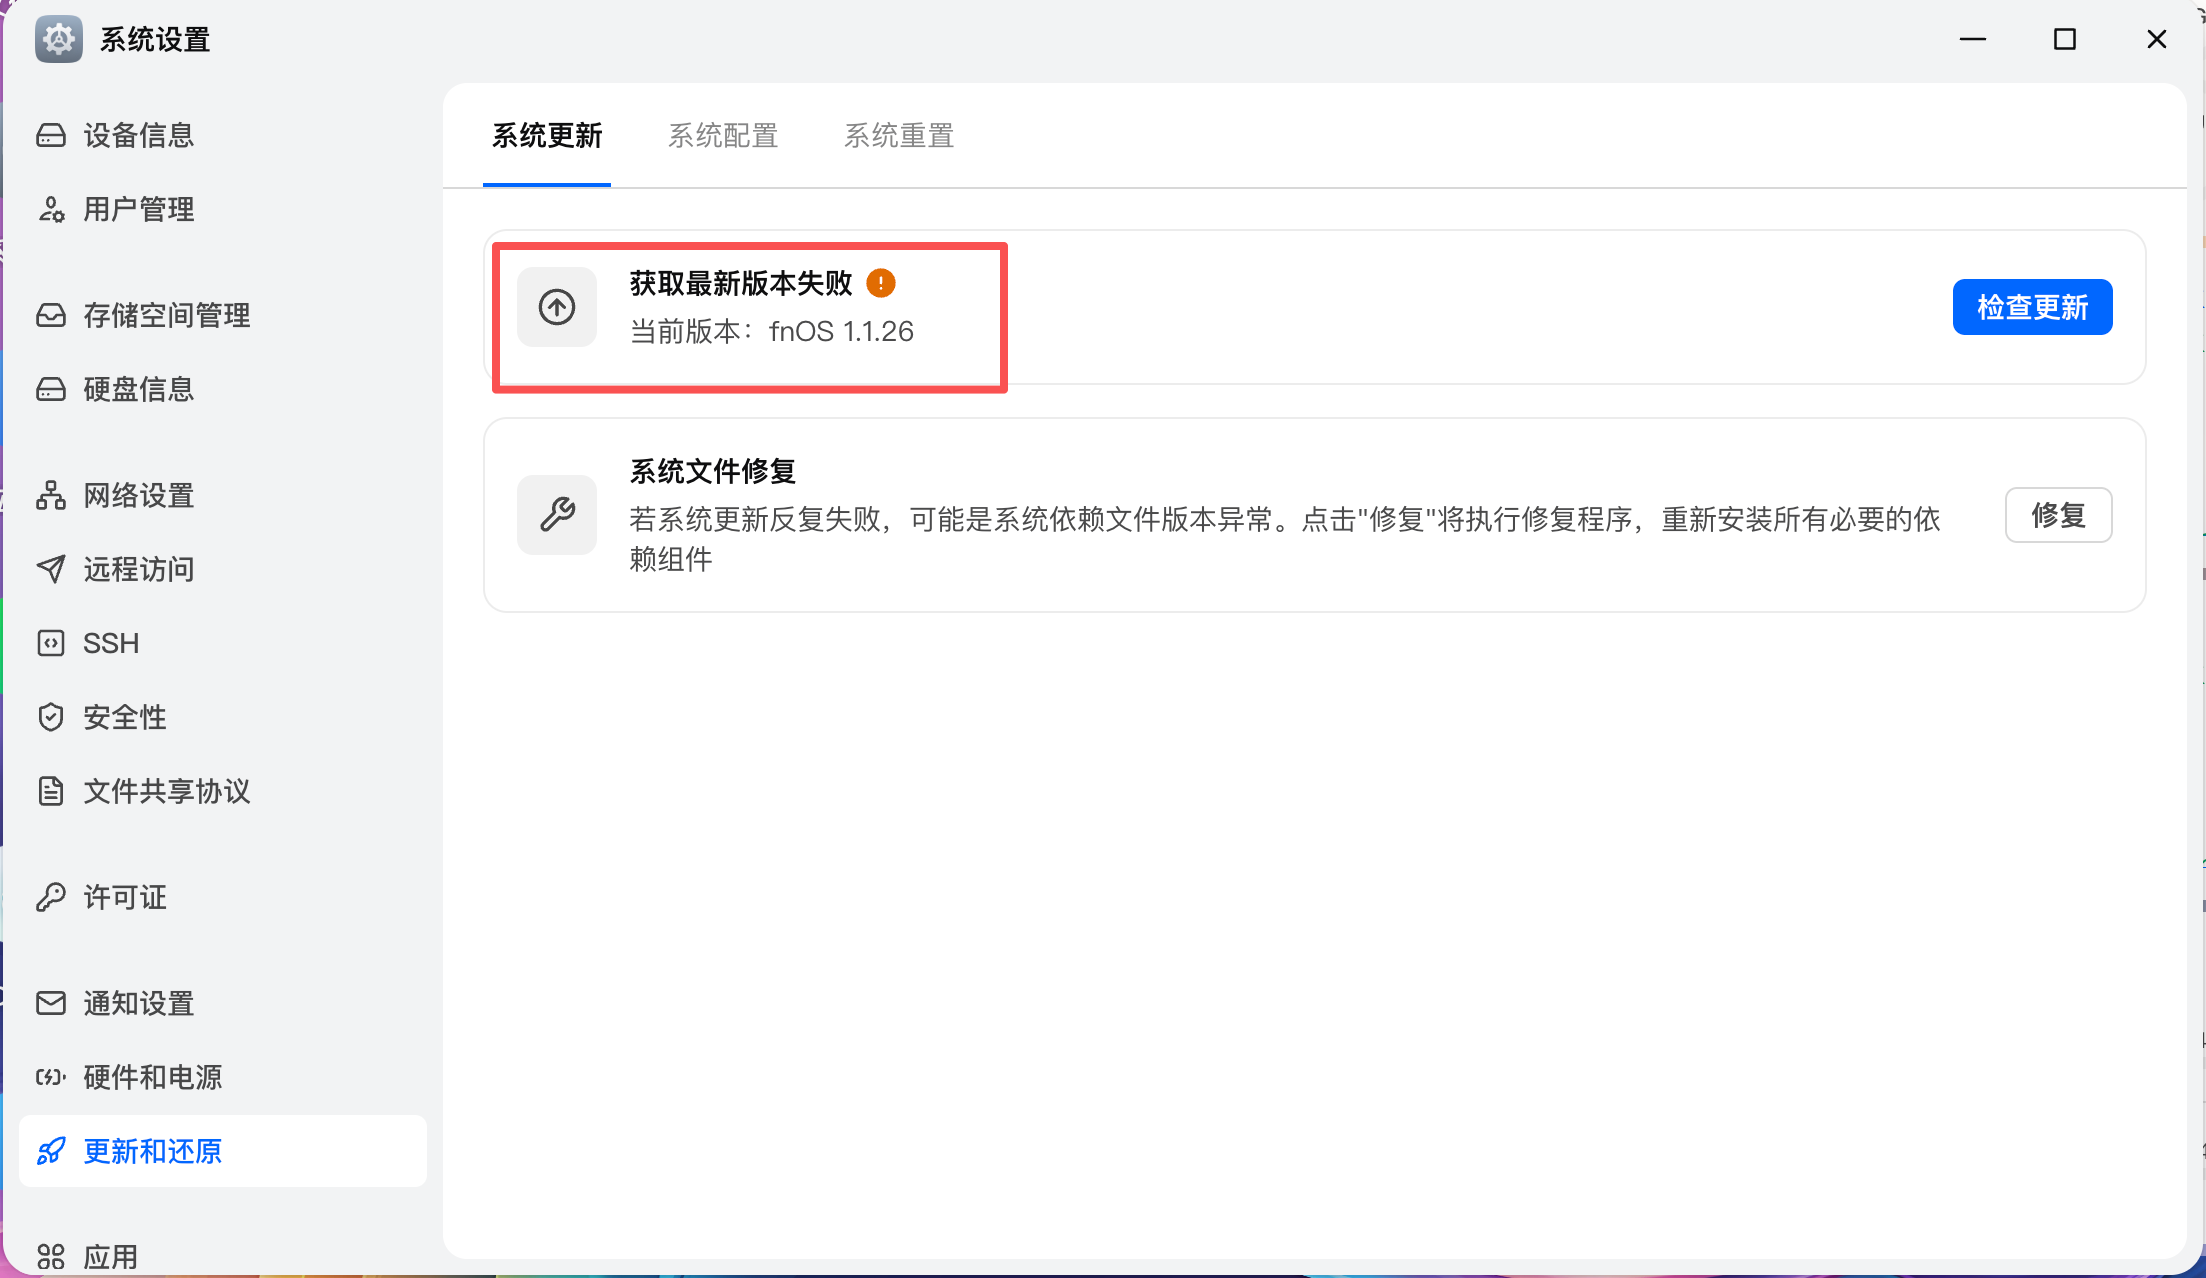The height and width of the screenshot is (1278, 2206).
Task: Click the repair description starting 若系统更新反复失败
Action: [1285, 539]
